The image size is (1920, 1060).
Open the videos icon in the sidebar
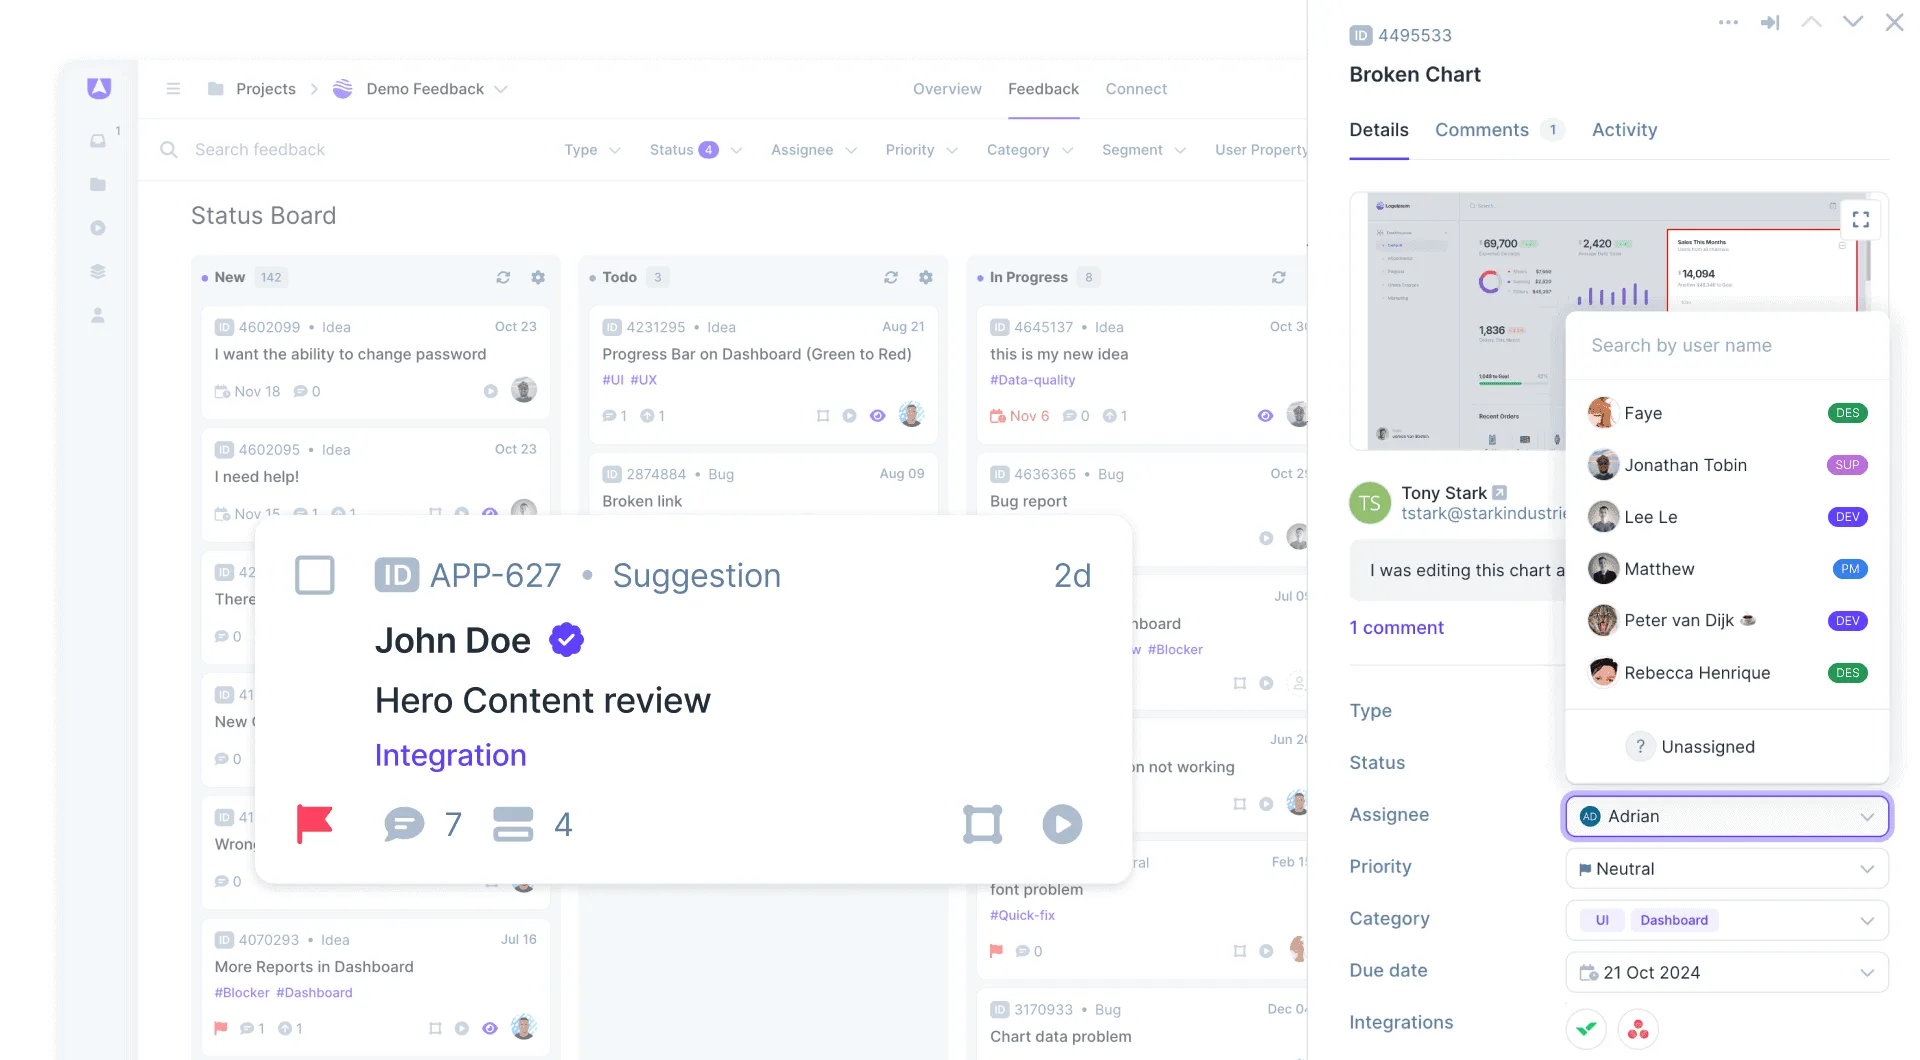coord(97,227)
